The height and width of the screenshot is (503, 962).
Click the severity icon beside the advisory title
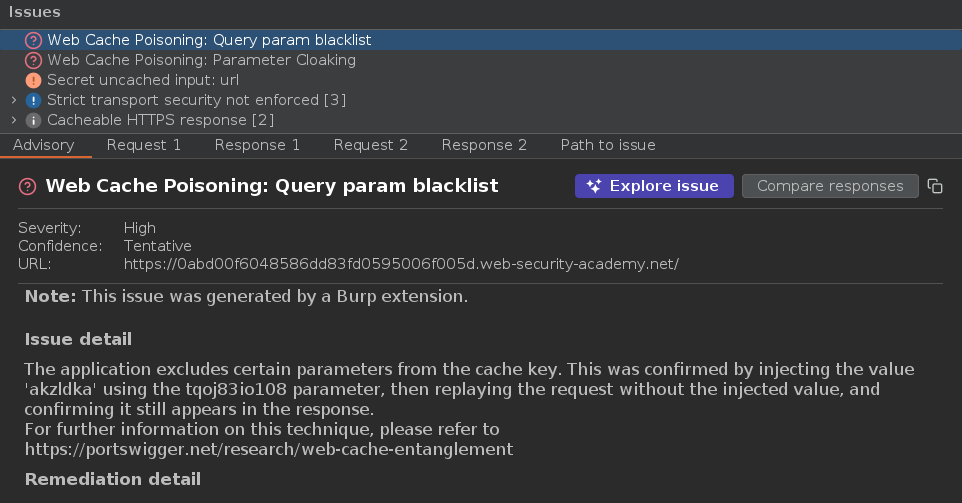[x=27, y=186]
